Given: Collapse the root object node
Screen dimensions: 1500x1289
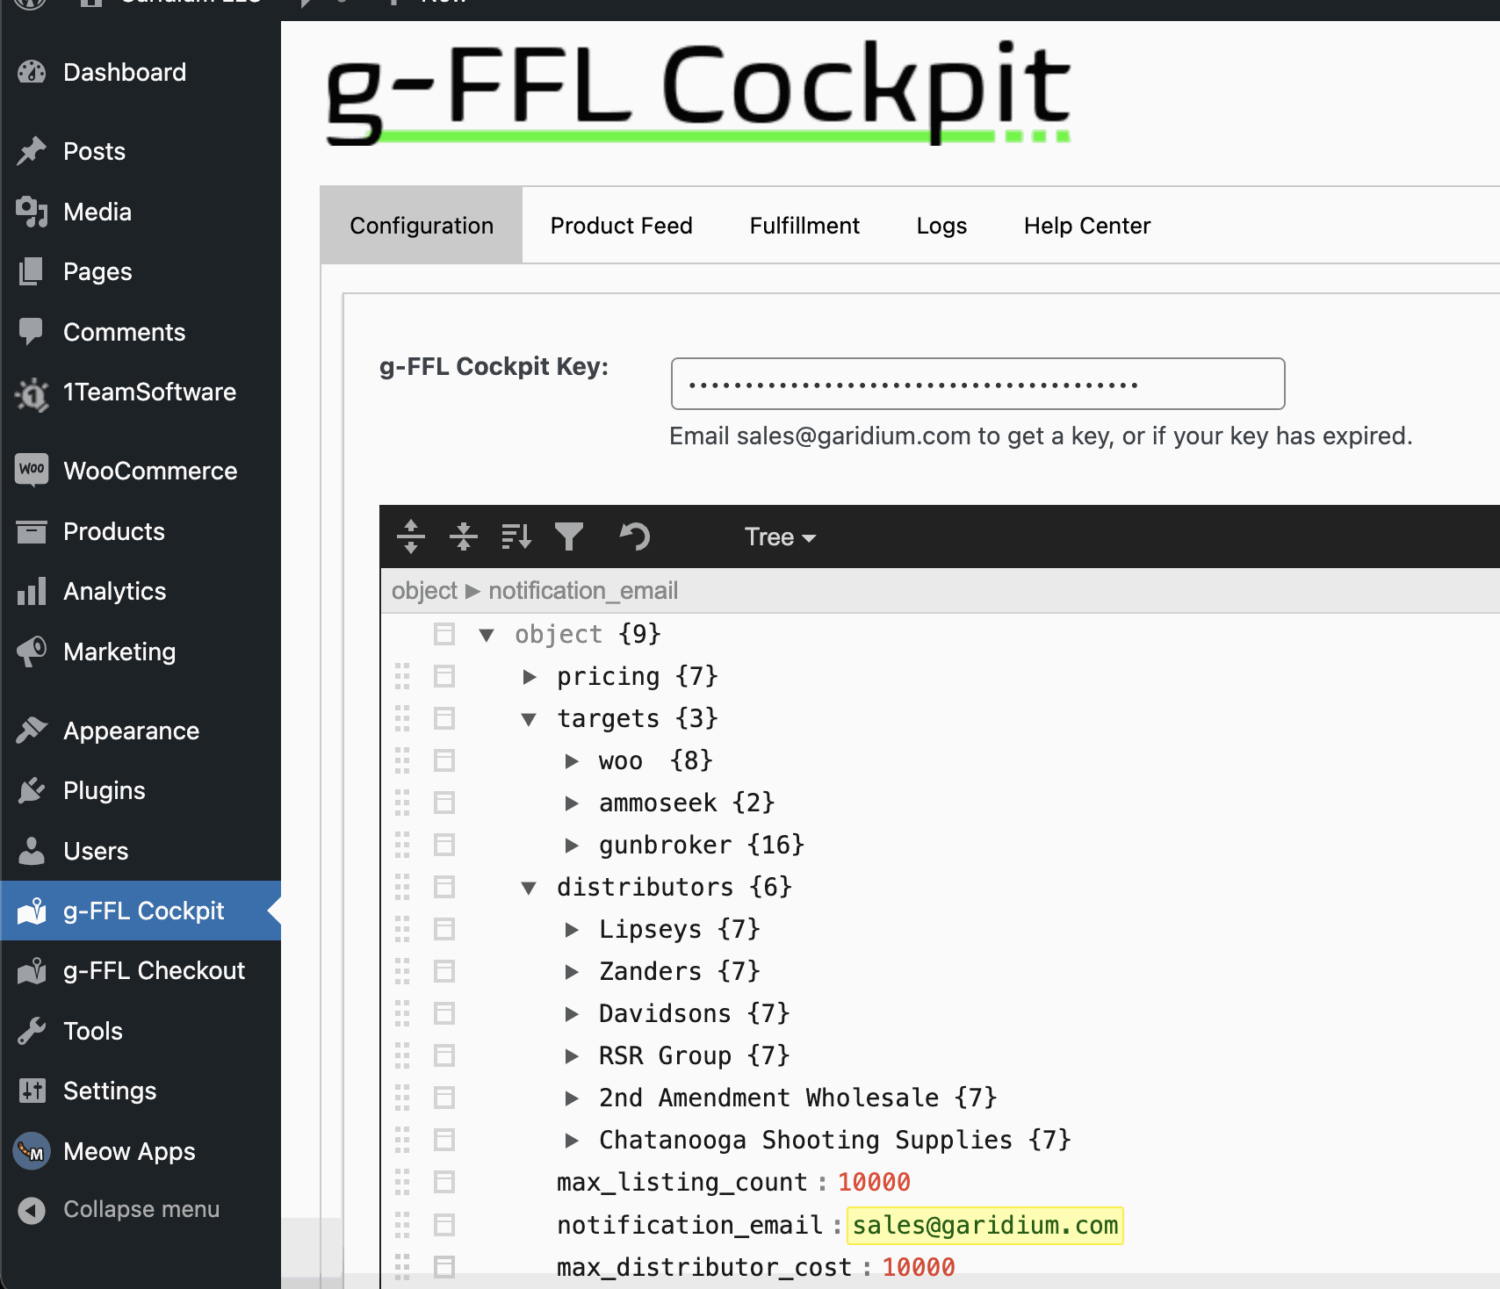Looking at the screenshot, I should 487,634.
